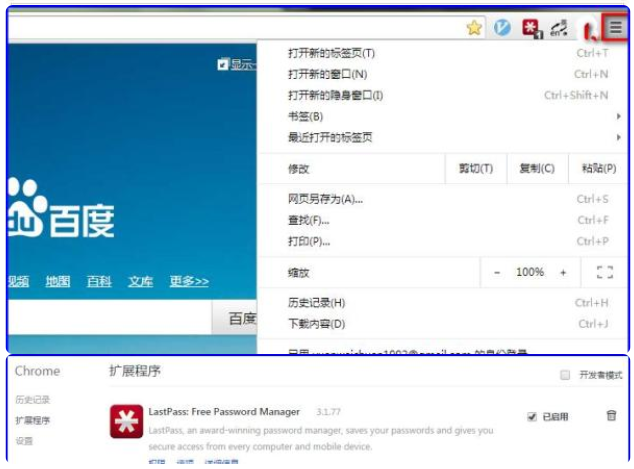Select 扩展程序 in Chrome settings sidebar
The height and width of the screenshot is (469, 634).
tap(32, 420)
